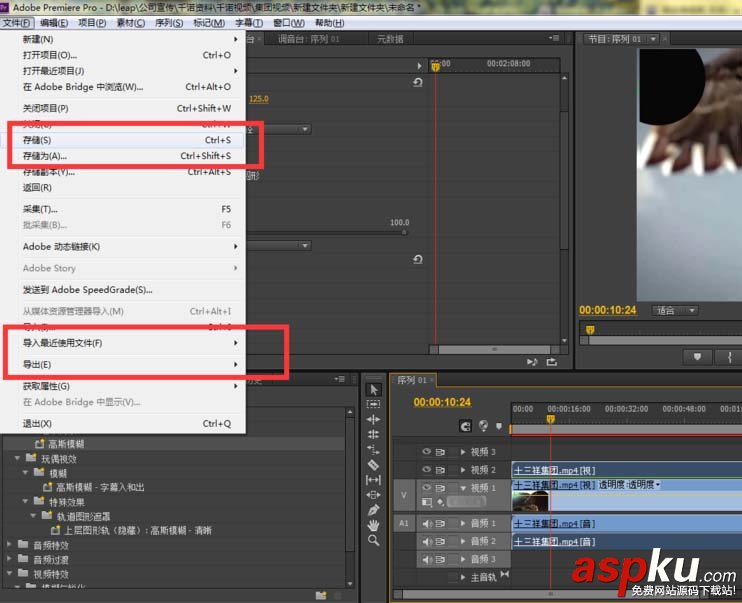This screenshot has height=603, width=742.
Task: Mute the 音频 2 track speaker
Action: (427, 541)
